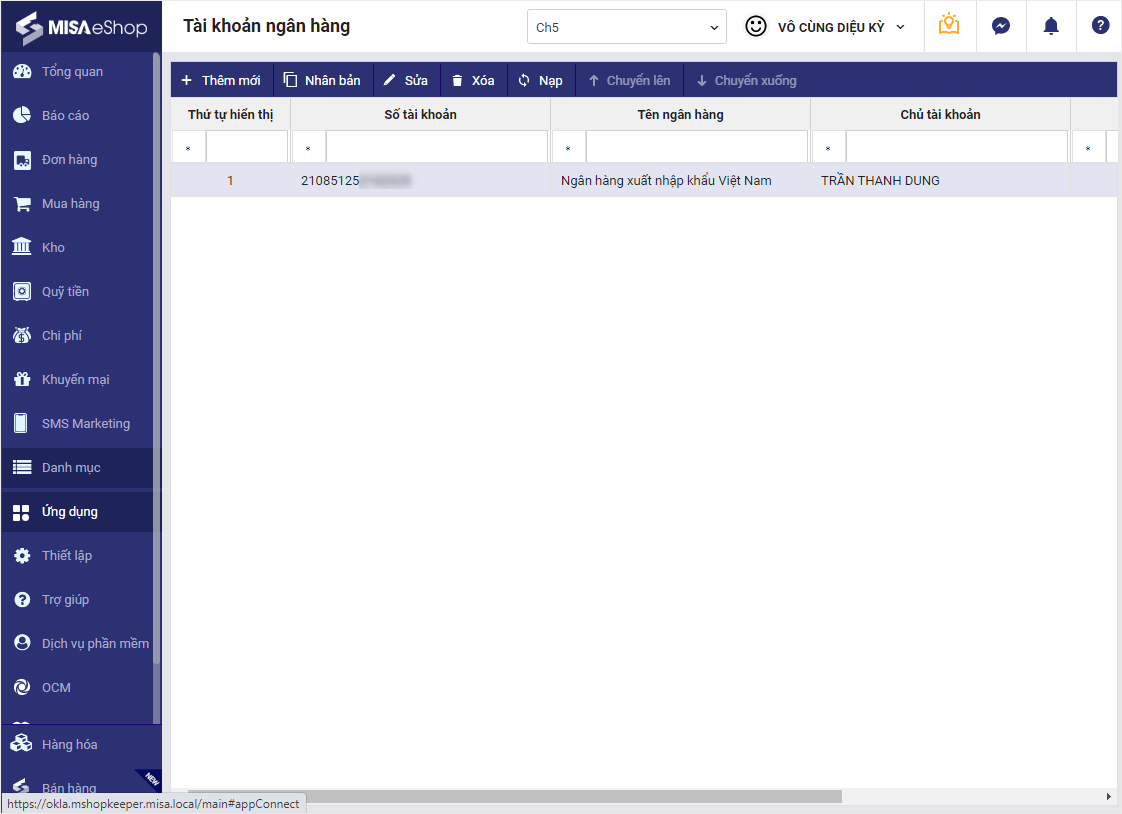Click Chuyển lên move up button
Screen dimensions: 1122x814
click(x=629, y=80)
